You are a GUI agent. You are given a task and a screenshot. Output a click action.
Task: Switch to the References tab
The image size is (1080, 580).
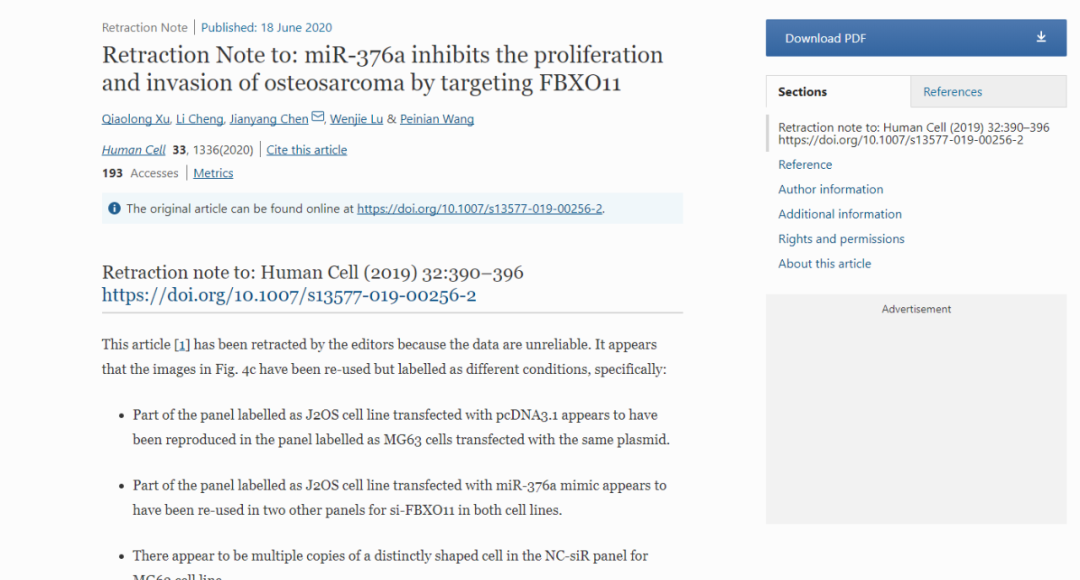(952, 92)
